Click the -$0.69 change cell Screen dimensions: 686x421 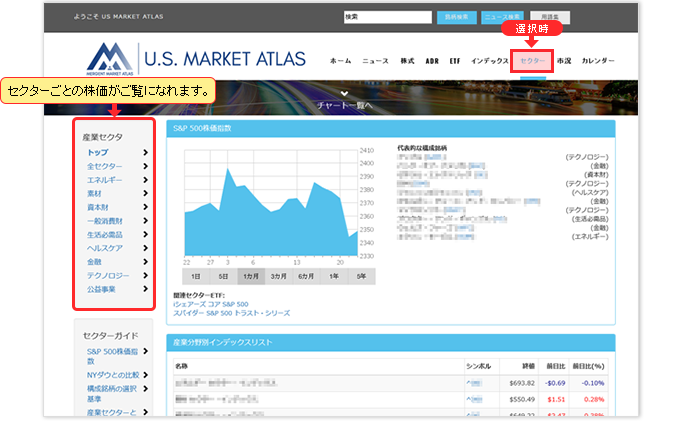pos(555,383)
